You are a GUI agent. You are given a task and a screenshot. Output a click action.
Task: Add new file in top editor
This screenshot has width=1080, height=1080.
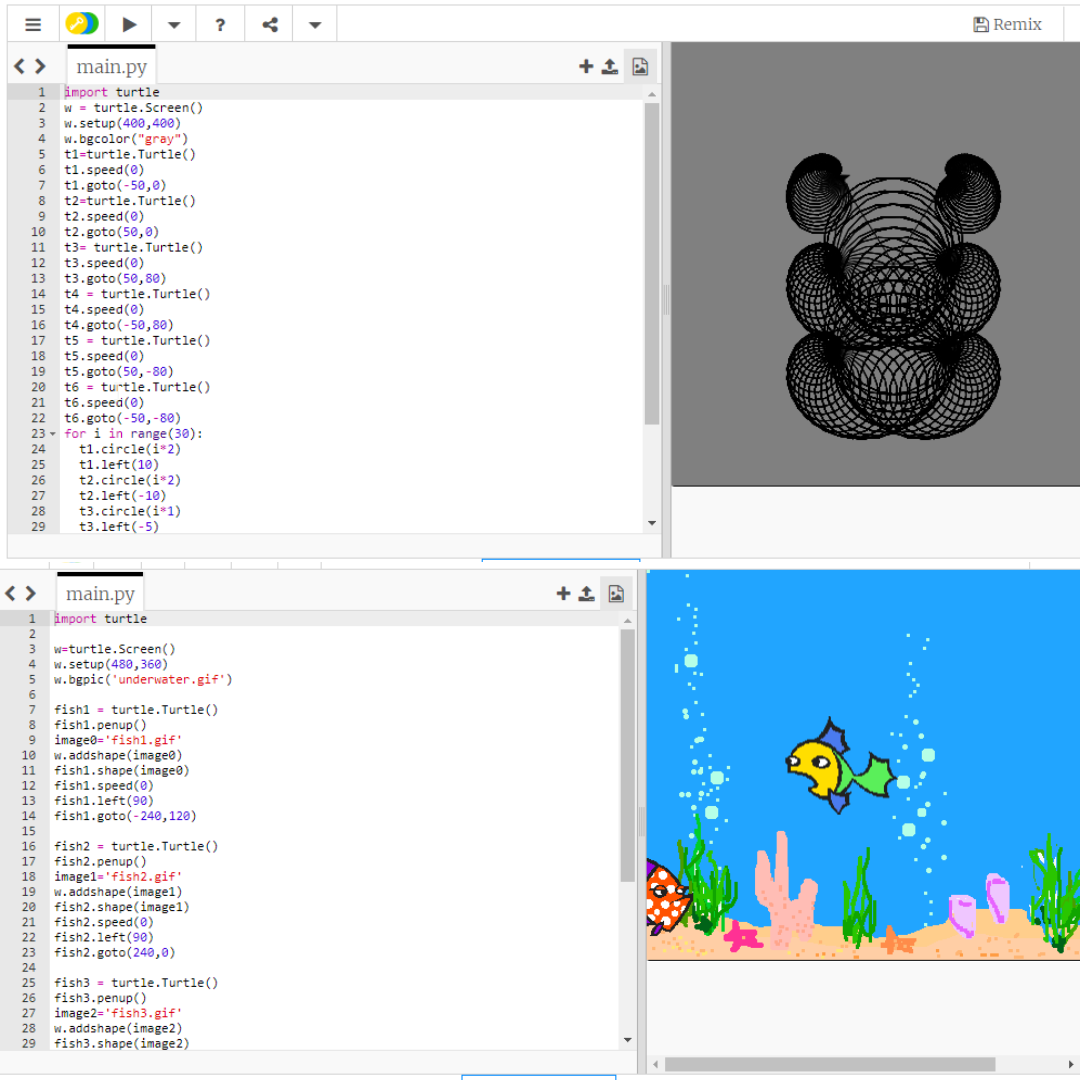tap(586, 66)
